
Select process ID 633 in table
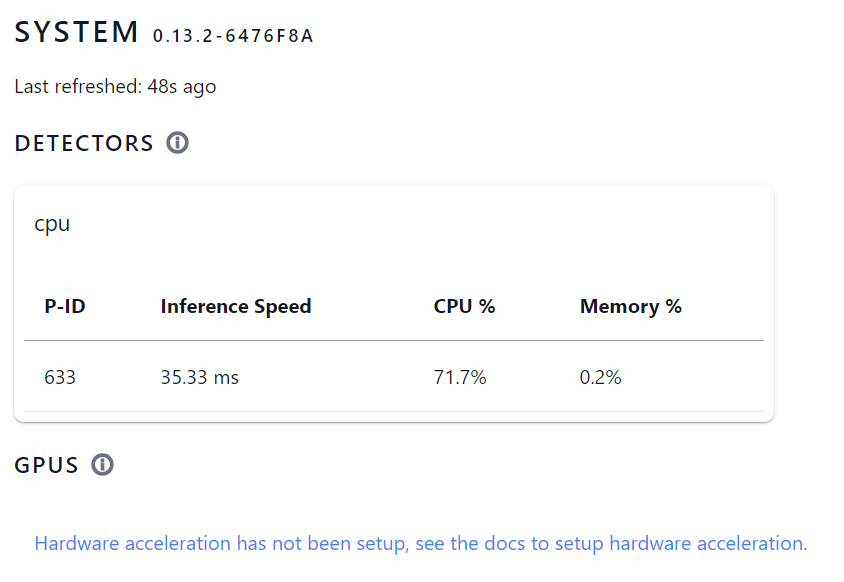pos(60,377)
